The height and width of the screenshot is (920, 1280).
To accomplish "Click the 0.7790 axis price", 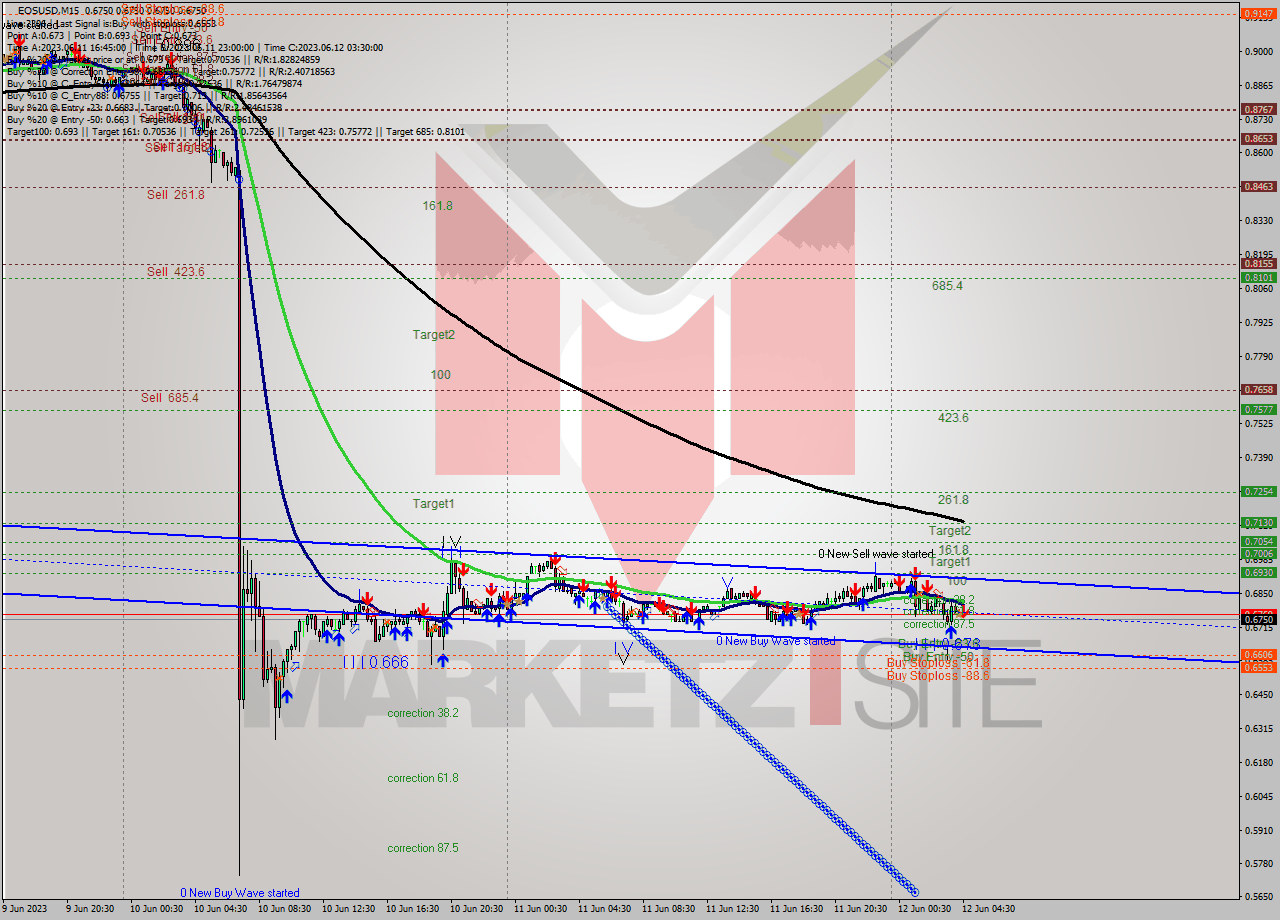I will point(1258,357).
